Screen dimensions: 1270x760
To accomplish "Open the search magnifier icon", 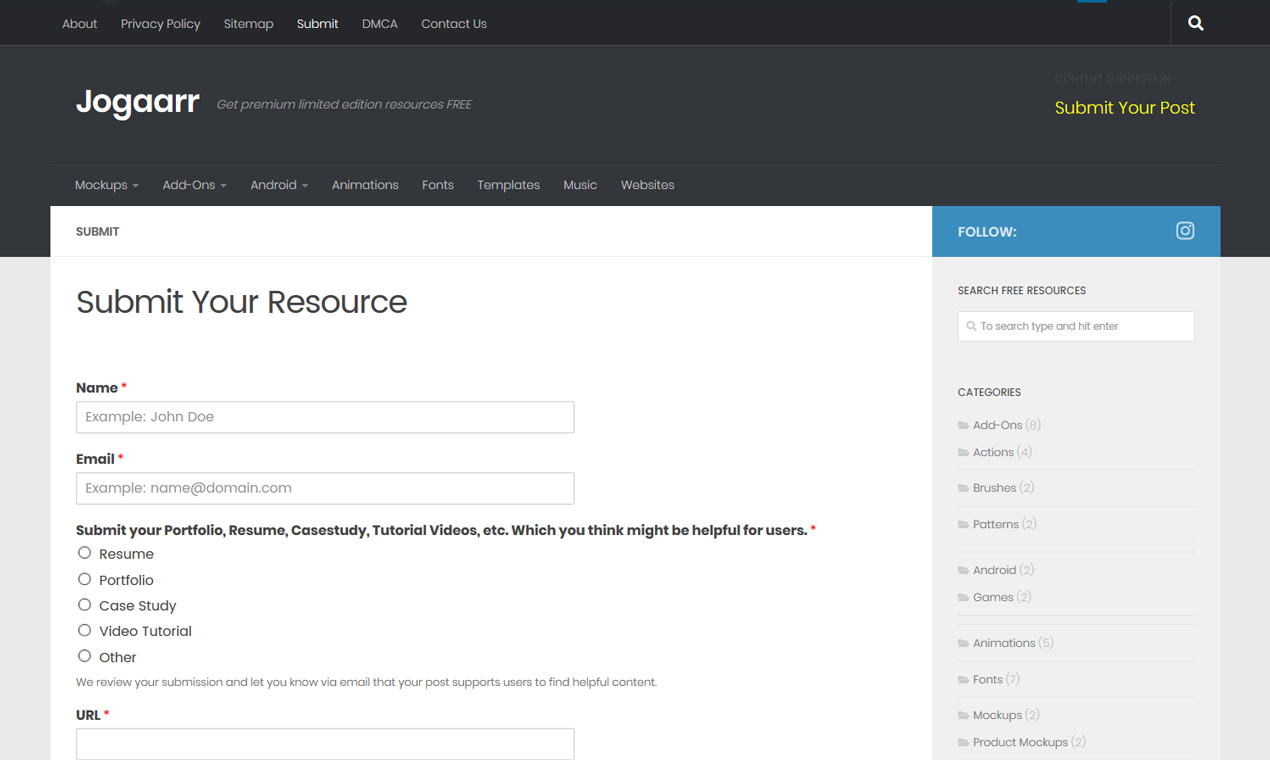I will click(1195, 23).
